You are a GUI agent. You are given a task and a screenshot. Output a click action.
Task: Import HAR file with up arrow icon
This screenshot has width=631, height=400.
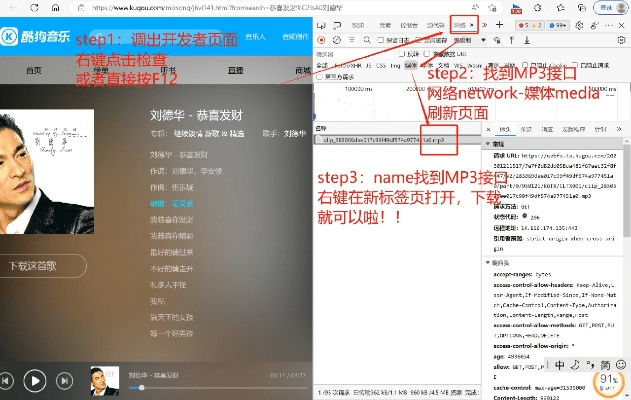[511, 40]
